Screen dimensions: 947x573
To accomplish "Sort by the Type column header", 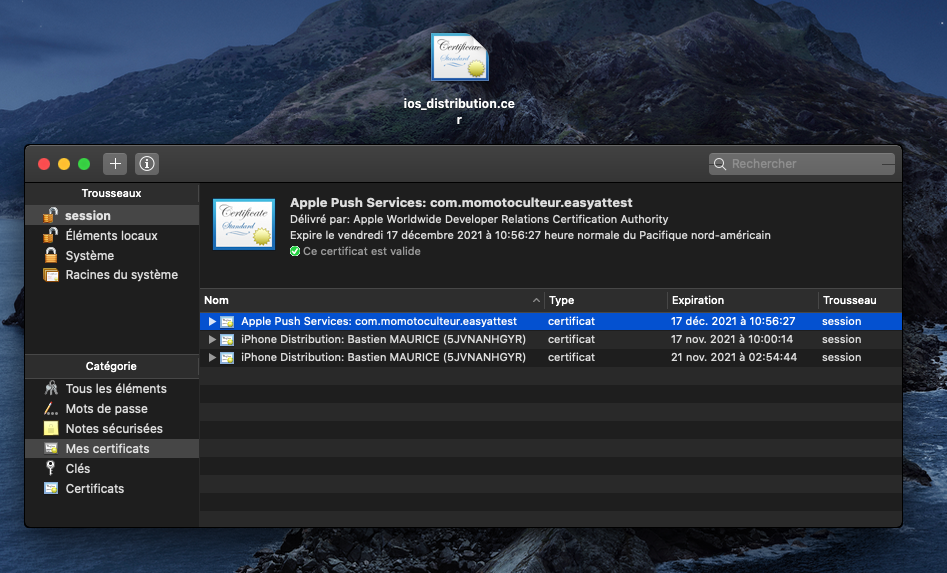I will [x=606, y=300].
